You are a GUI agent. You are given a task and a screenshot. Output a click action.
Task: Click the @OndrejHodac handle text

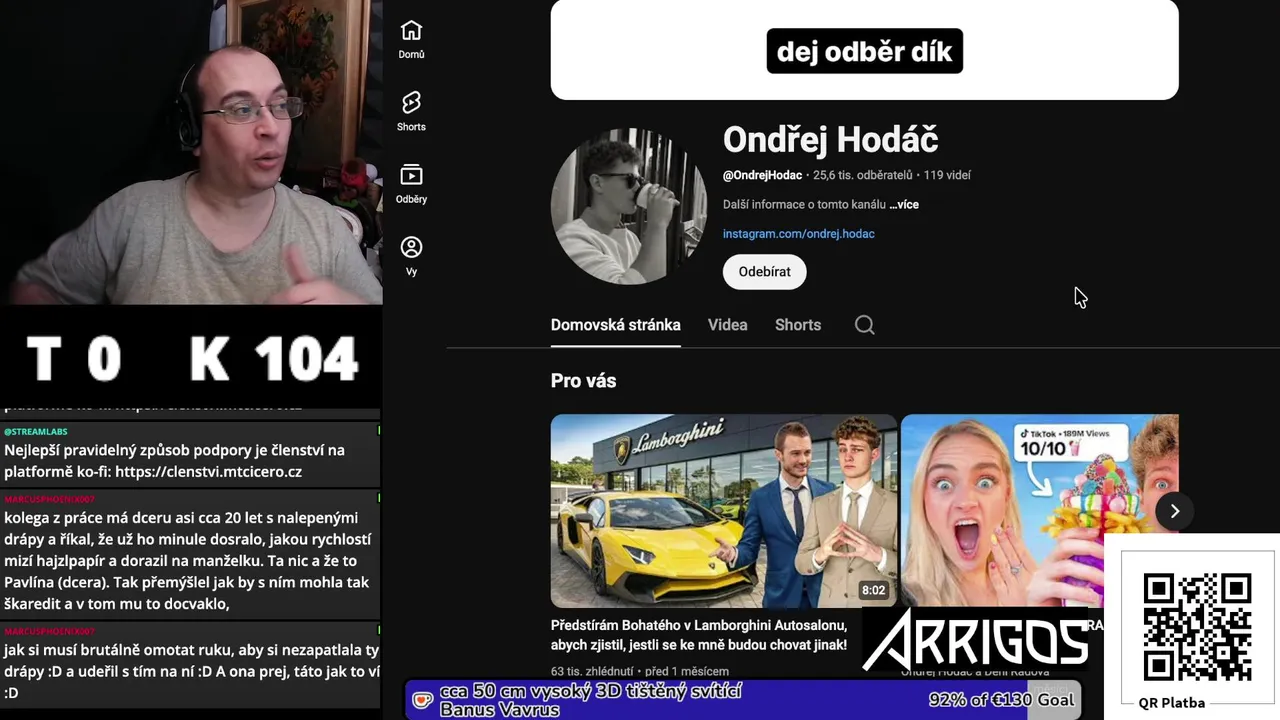point(762,175)
